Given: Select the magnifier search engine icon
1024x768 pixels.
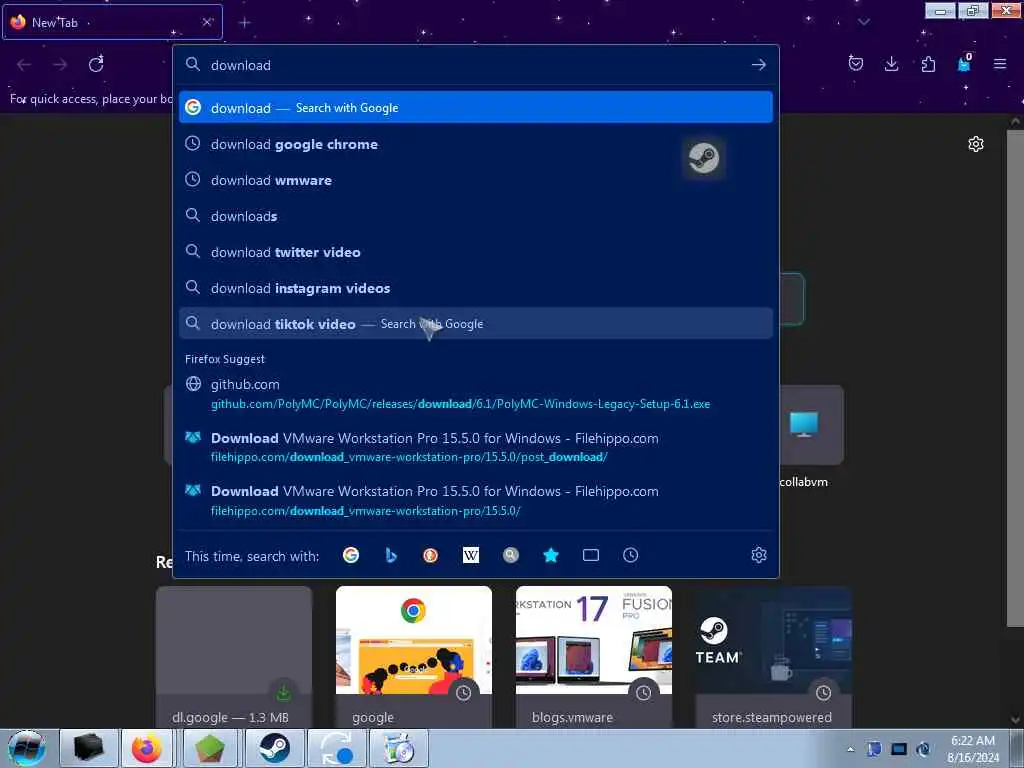Looking at the screenshot, I should click(511, 555).
